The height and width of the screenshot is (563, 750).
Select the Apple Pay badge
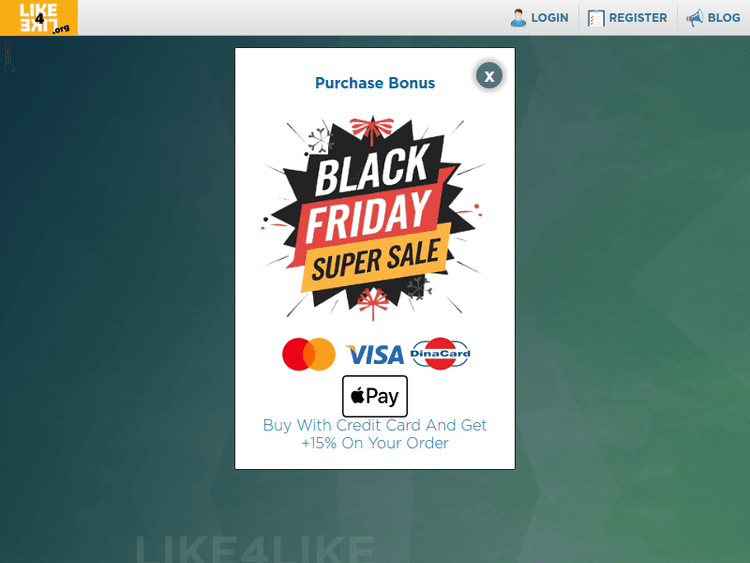[375, 396]
